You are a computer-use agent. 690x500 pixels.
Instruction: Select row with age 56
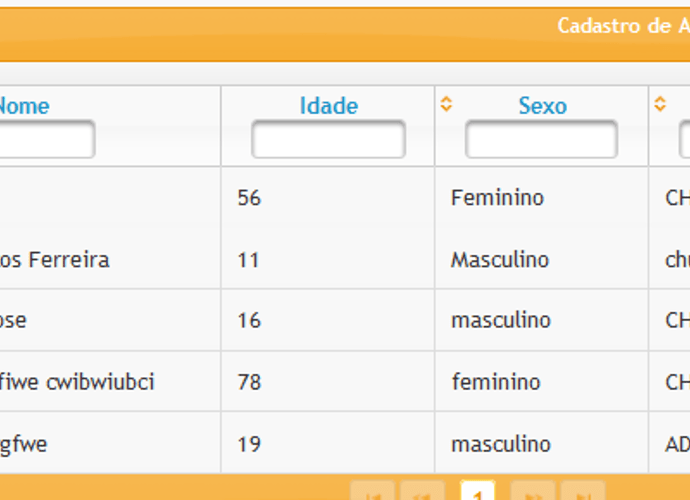[x=249, y=198]
